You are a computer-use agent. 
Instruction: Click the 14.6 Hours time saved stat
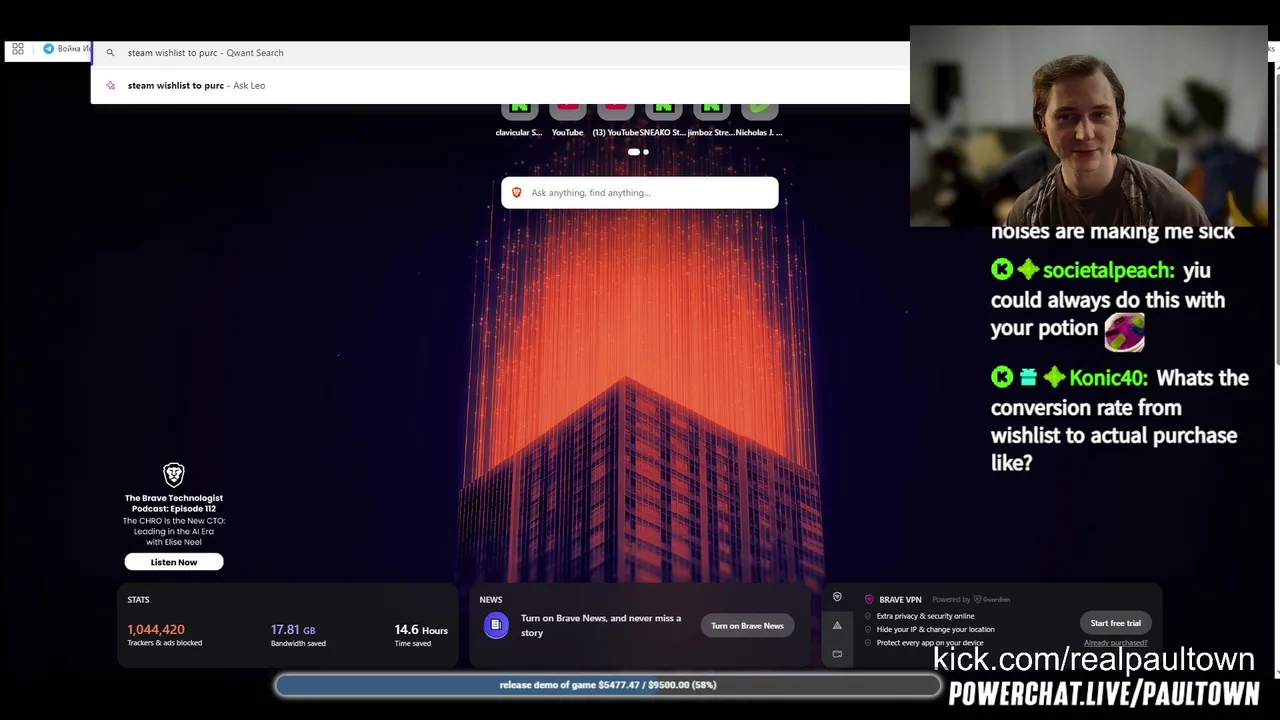(421, 635)
